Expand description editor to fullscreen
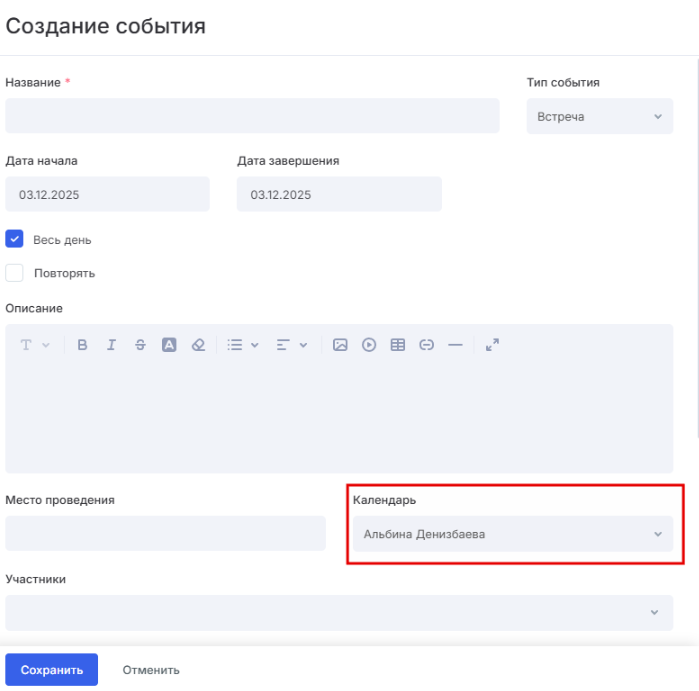This screenshot has height=691, width=699. click(x=492, y=345)
